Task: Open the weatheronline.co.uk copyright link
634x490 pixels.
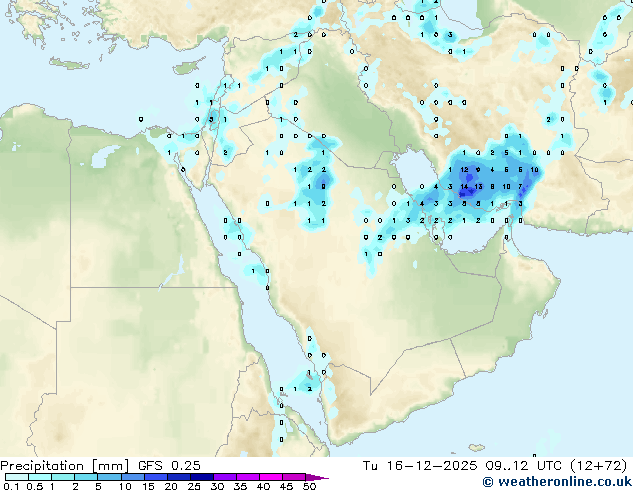Action: coord(557,482)
